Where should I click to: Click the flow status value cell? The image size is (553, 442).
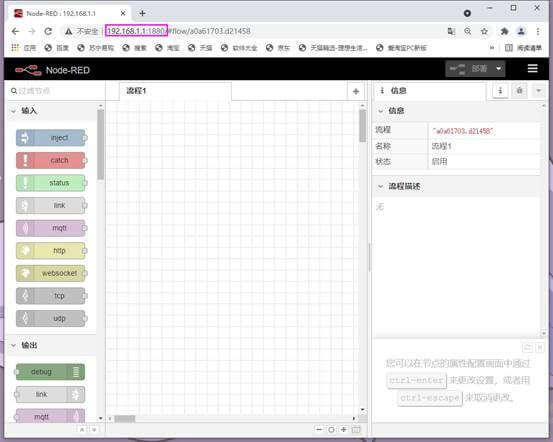tap(484, 162)
